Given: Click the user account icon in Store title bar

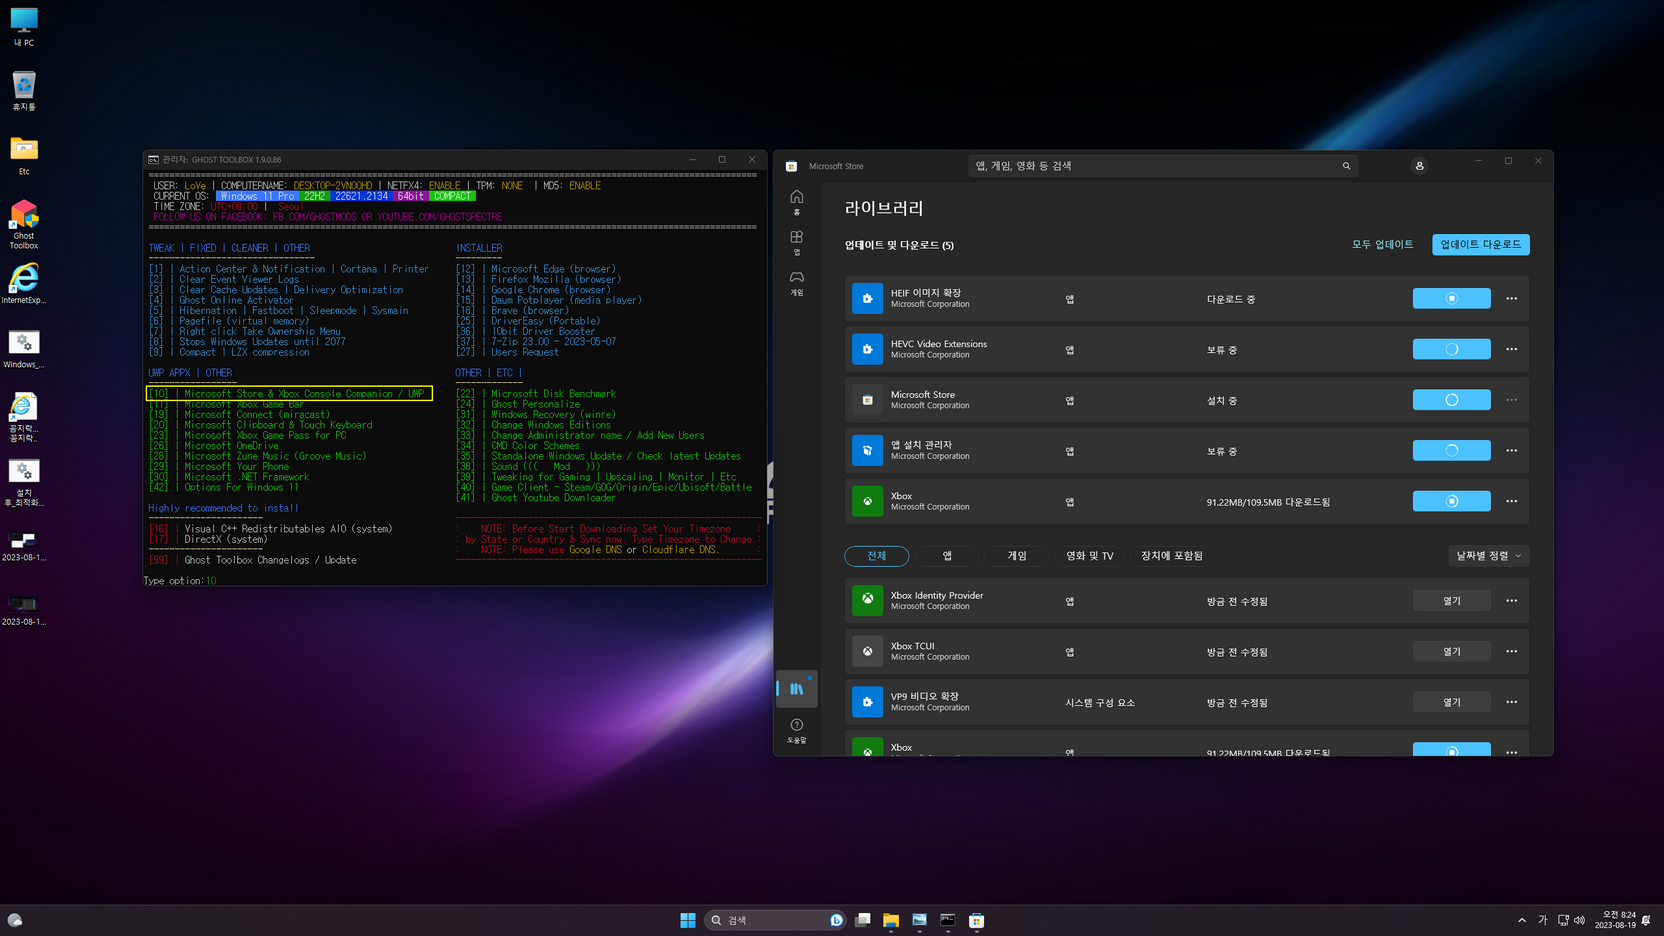Looking at the screenshot, I should (x=1419, y=166).
